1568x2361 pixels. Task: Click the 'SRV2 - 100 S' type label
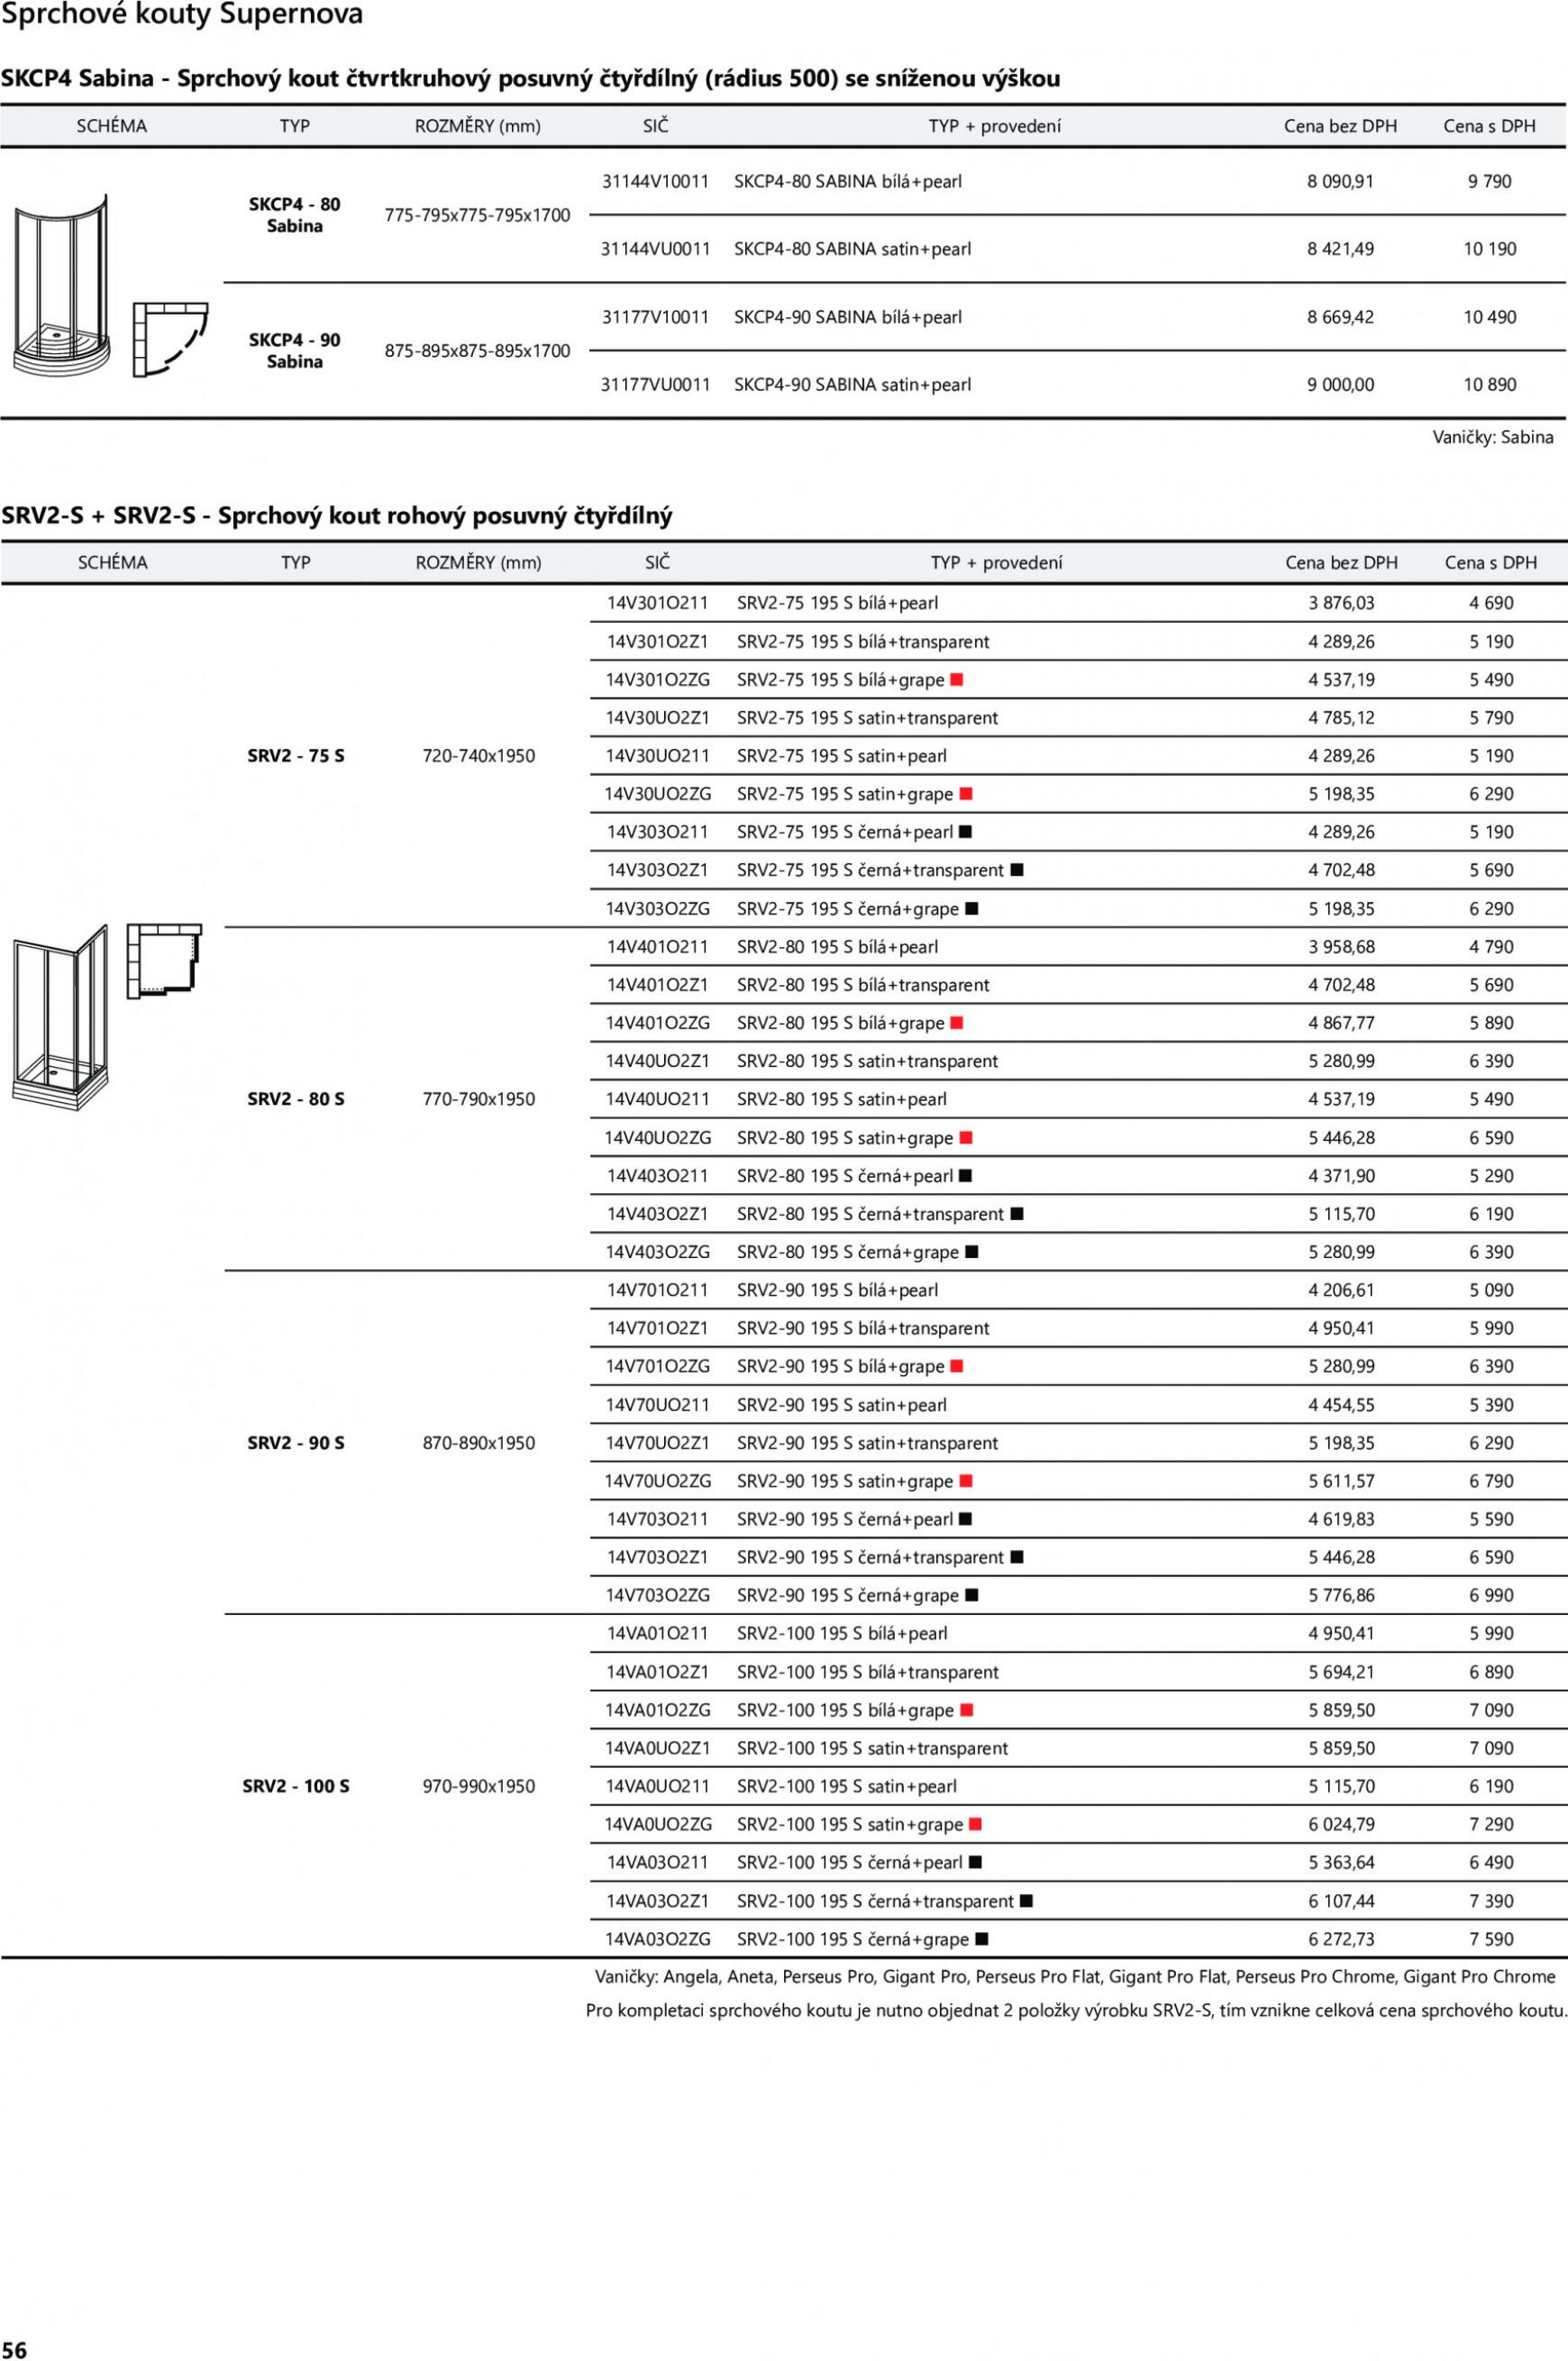(296, 1786)
